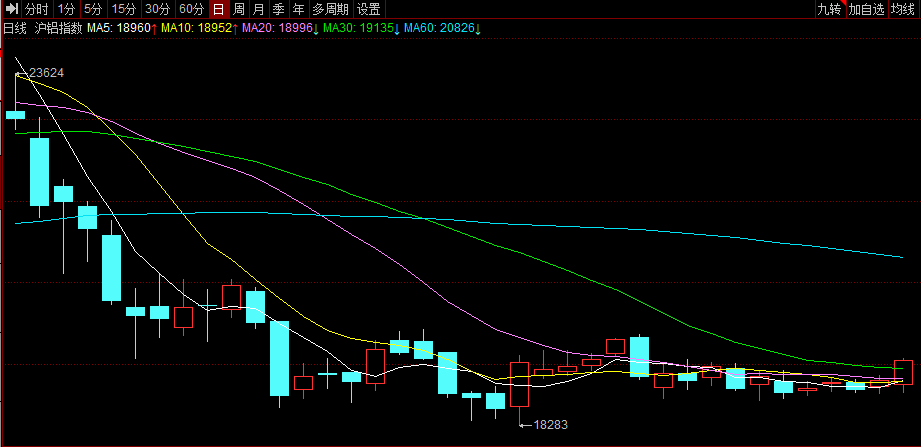
Task: Switch to the 分时 intraday tab
Action: click(x=36, y=9)
